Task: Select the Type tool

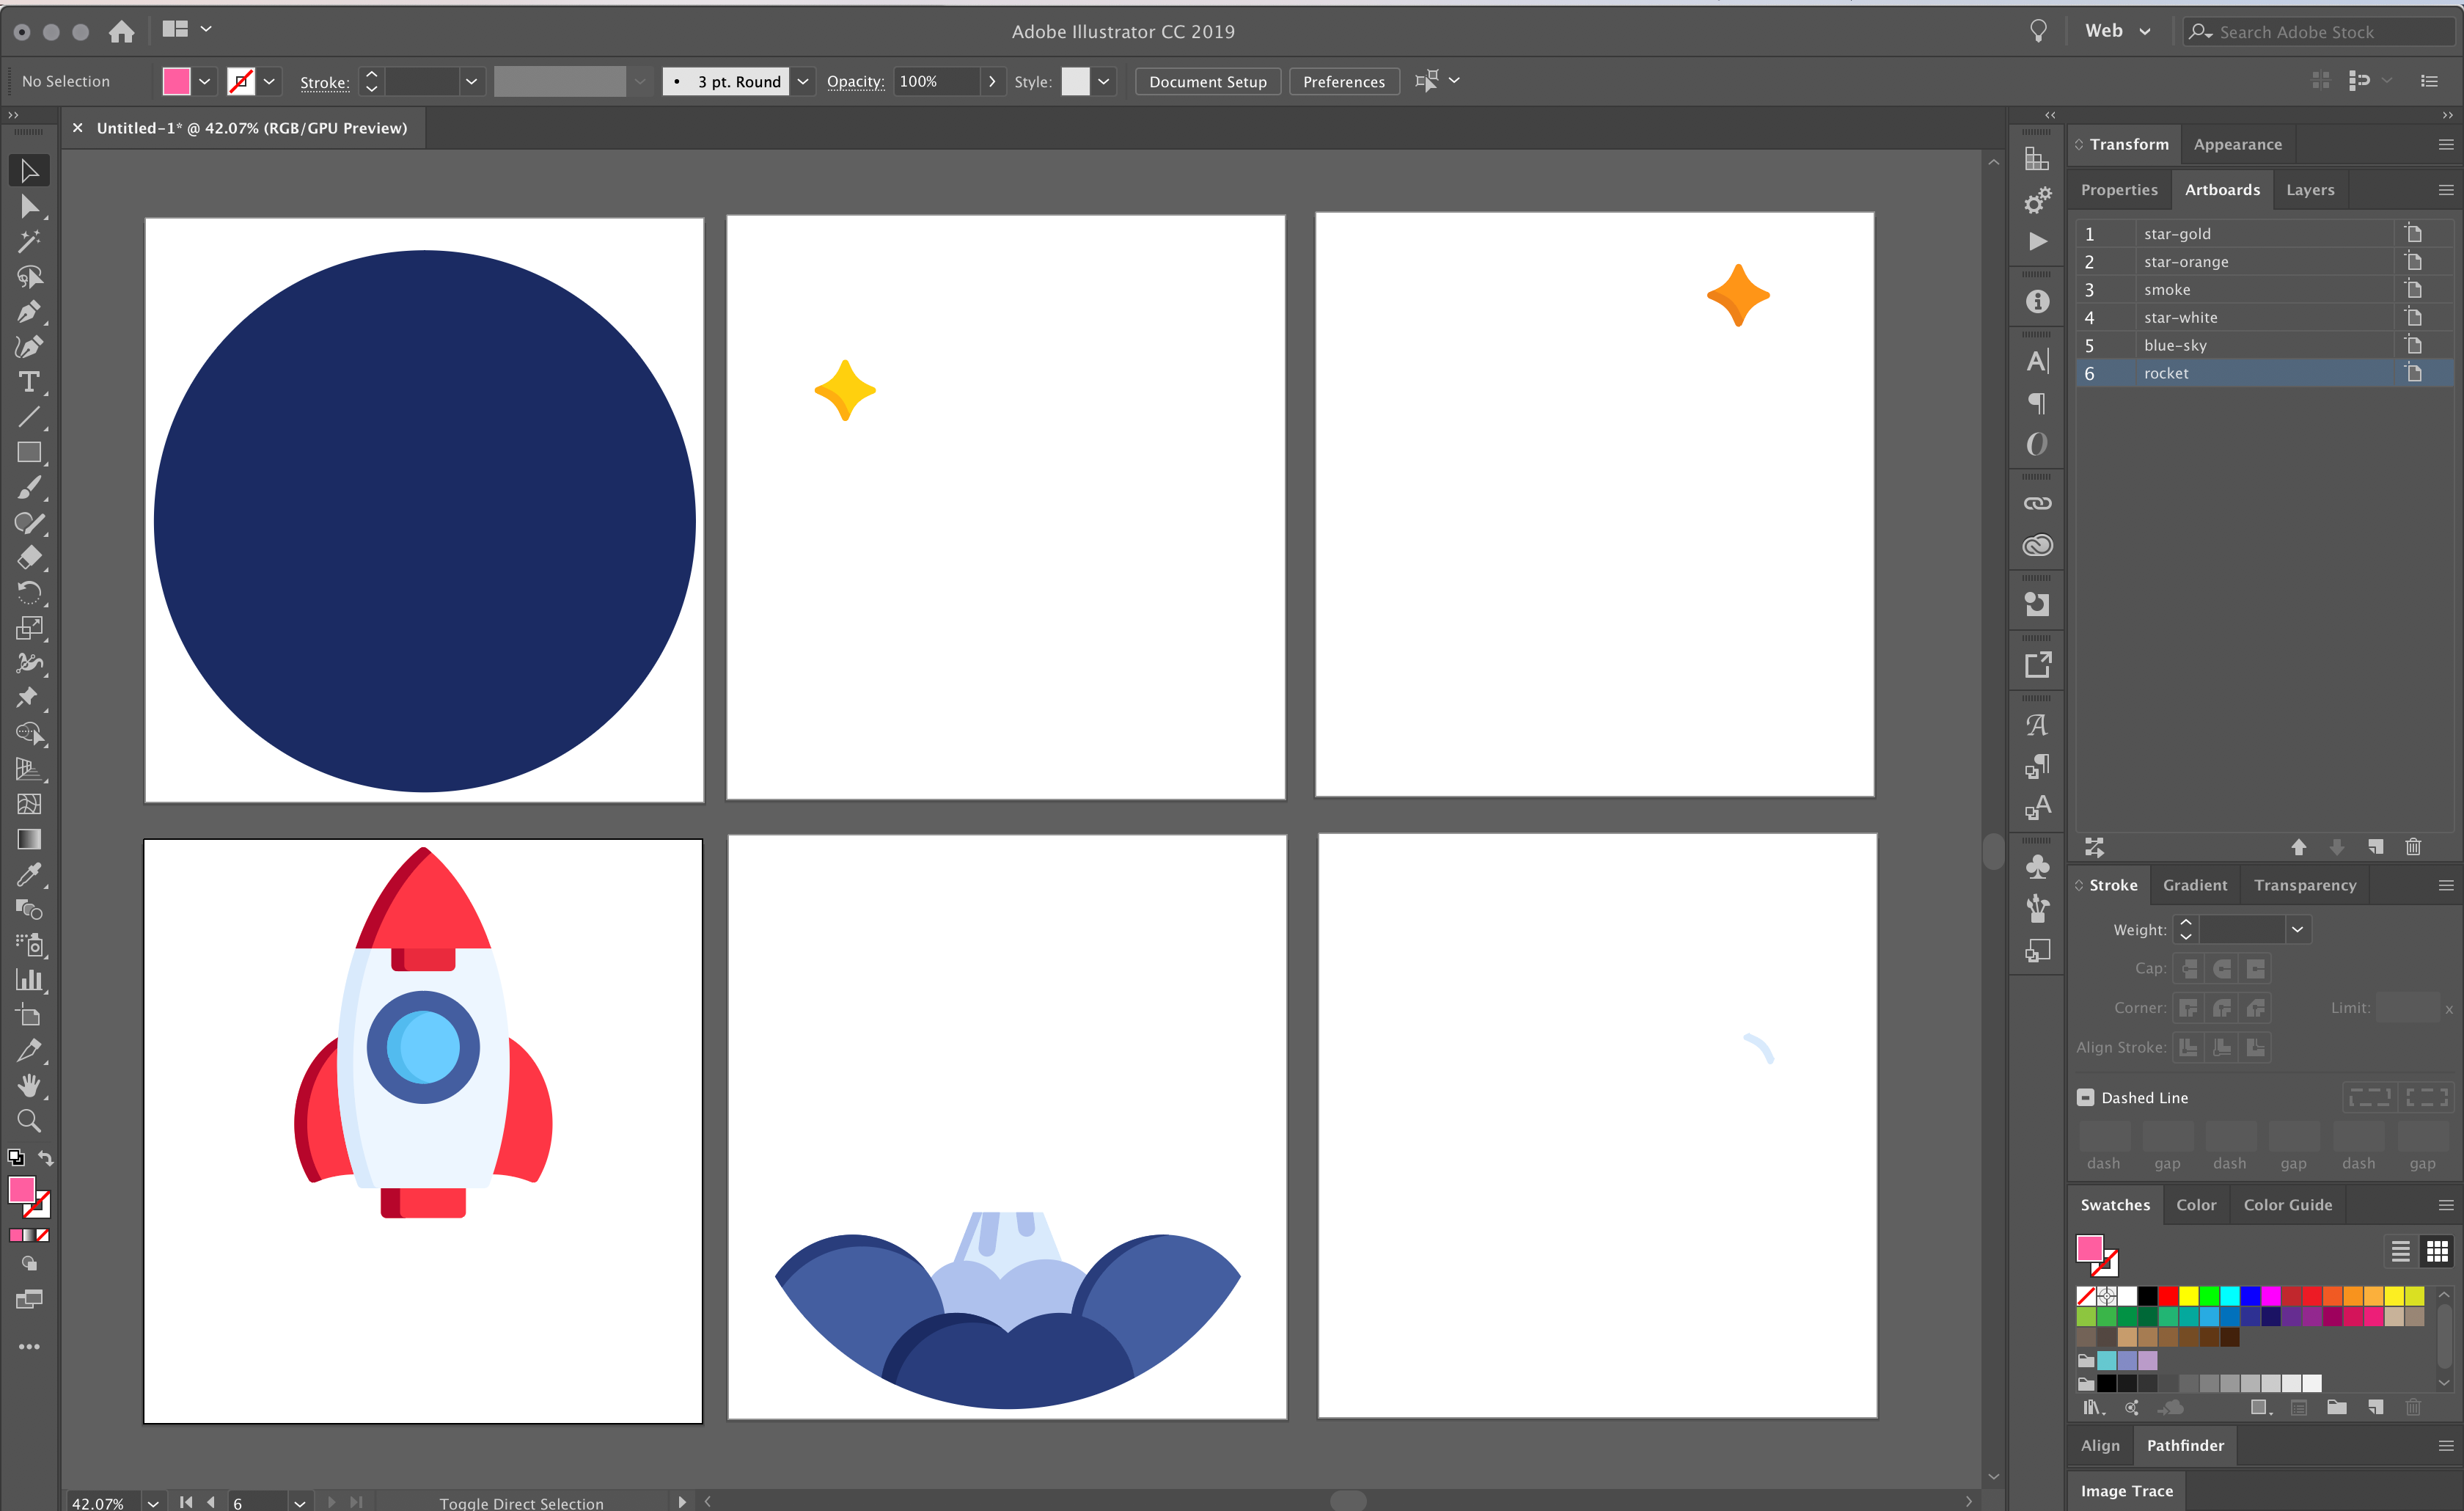Action: [x=29, y=382]
